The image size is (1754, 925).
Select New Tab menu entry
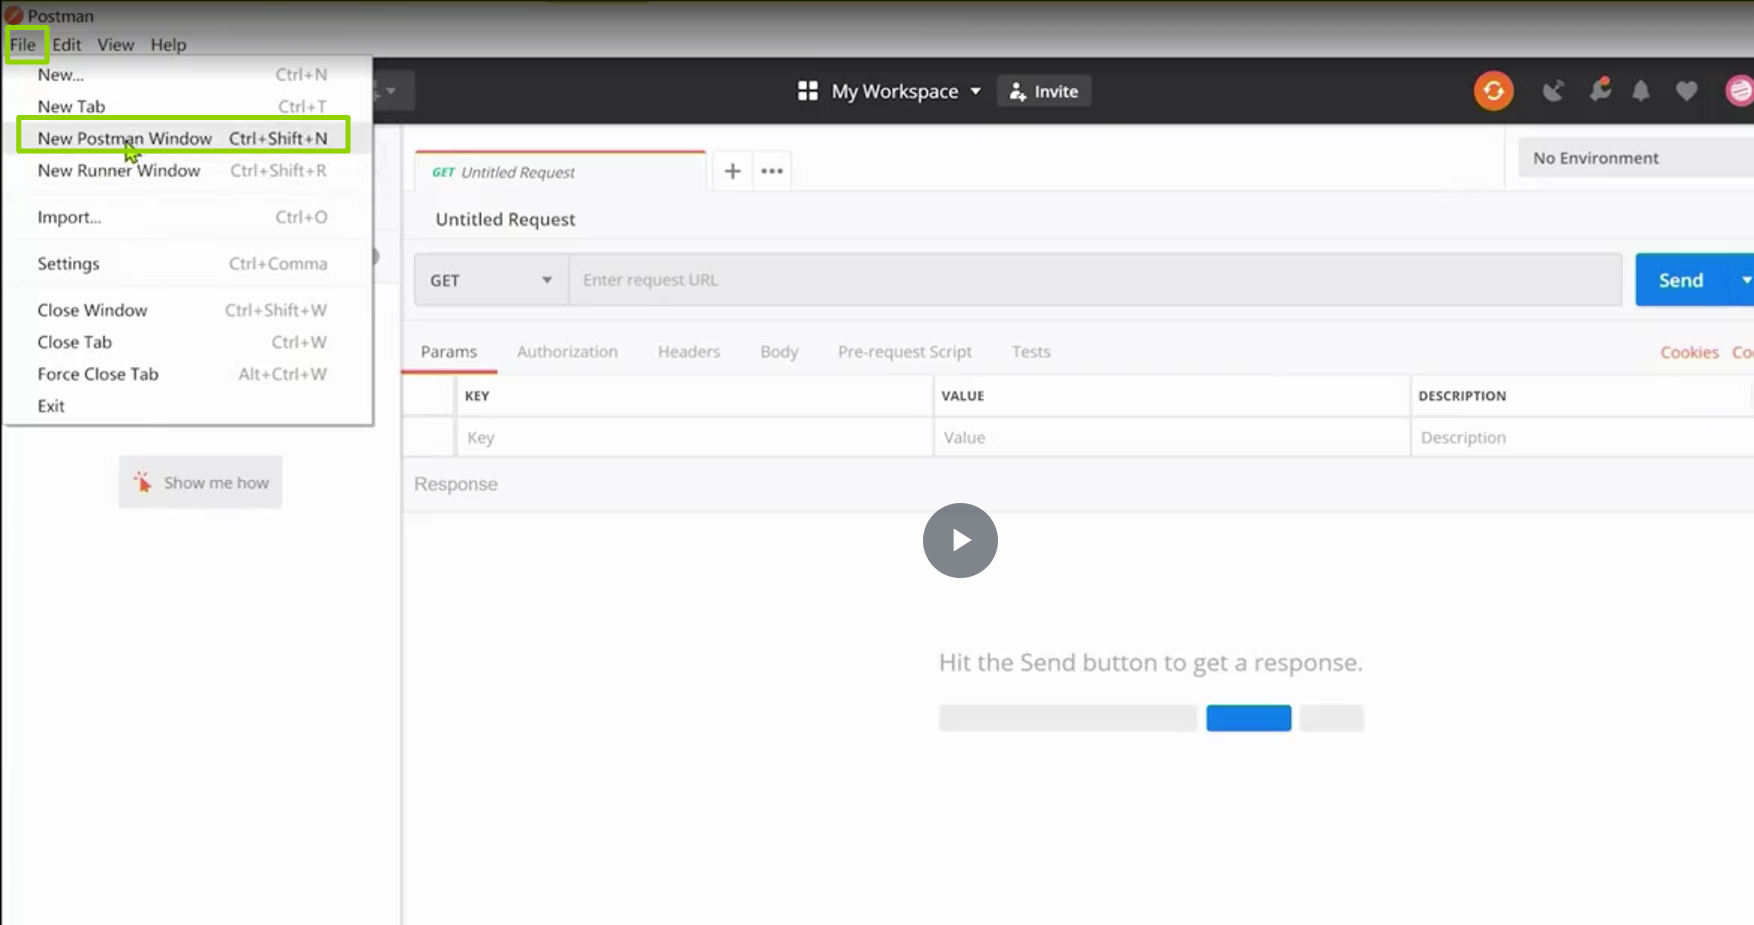point(188,107)
